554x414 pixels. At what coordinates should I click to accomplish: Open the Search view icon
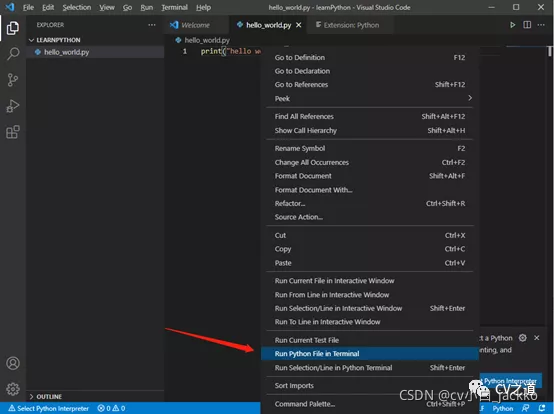13,54
